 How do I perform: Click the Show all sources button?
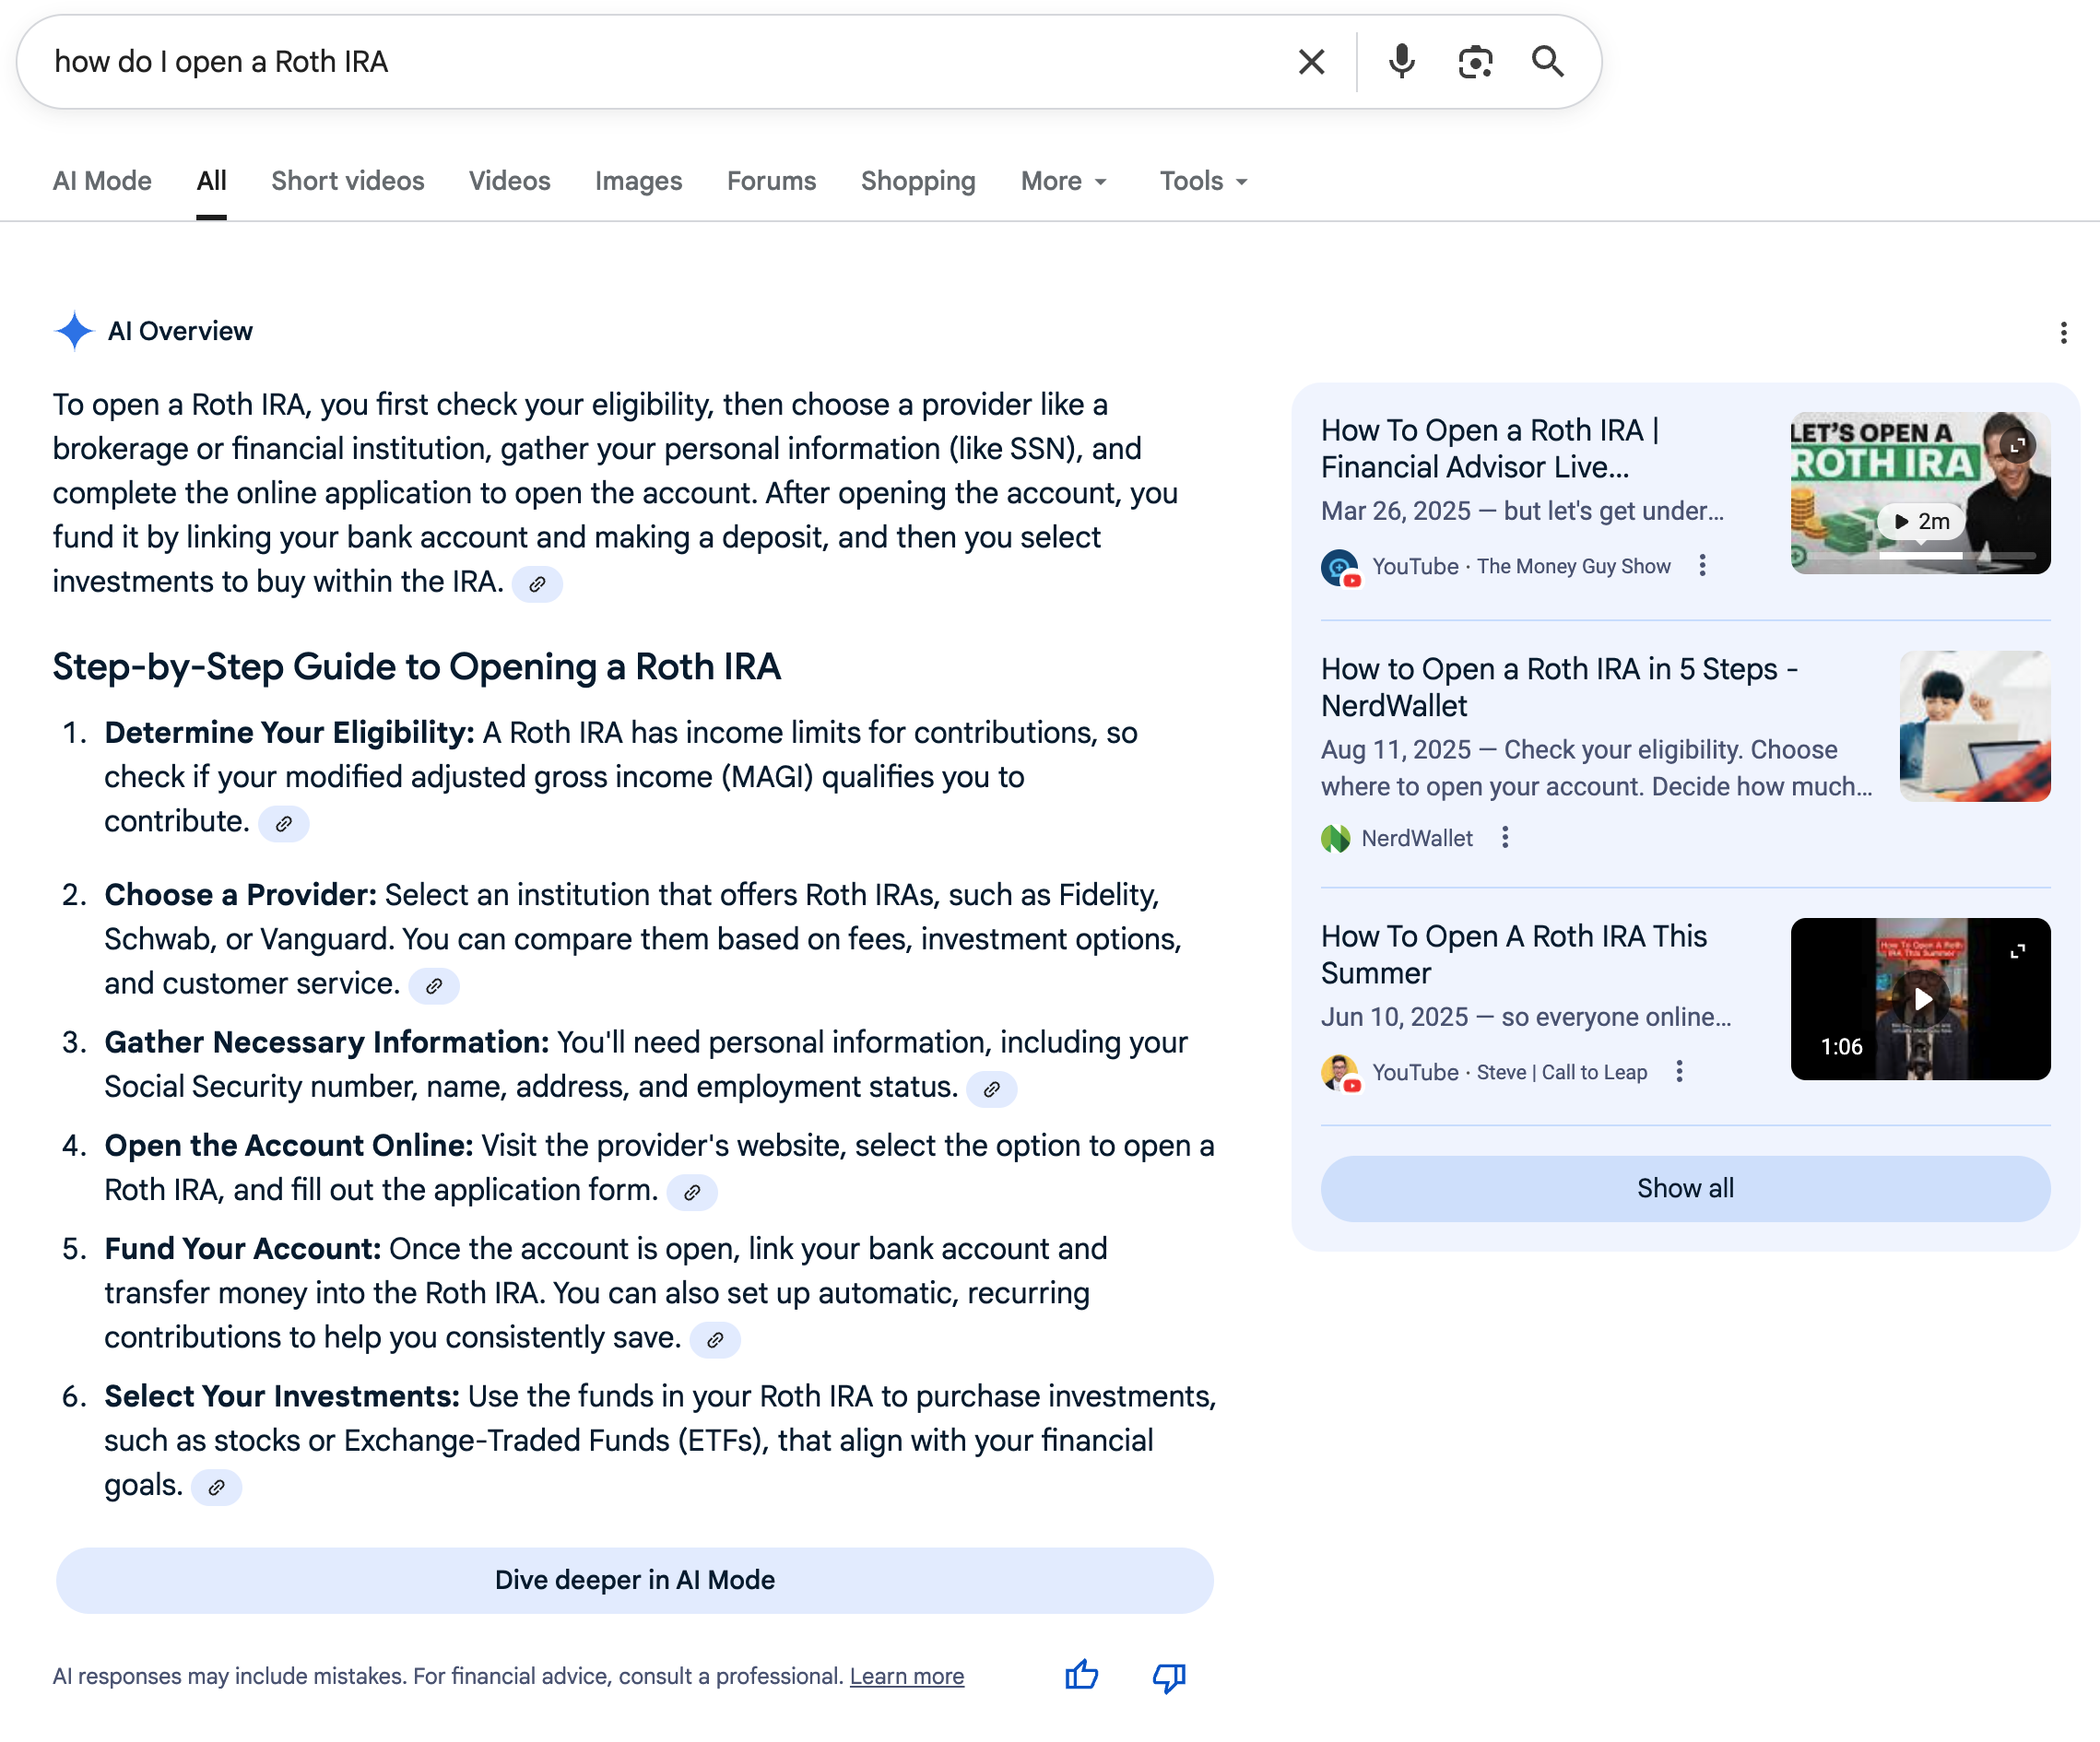(1685, 1188)
